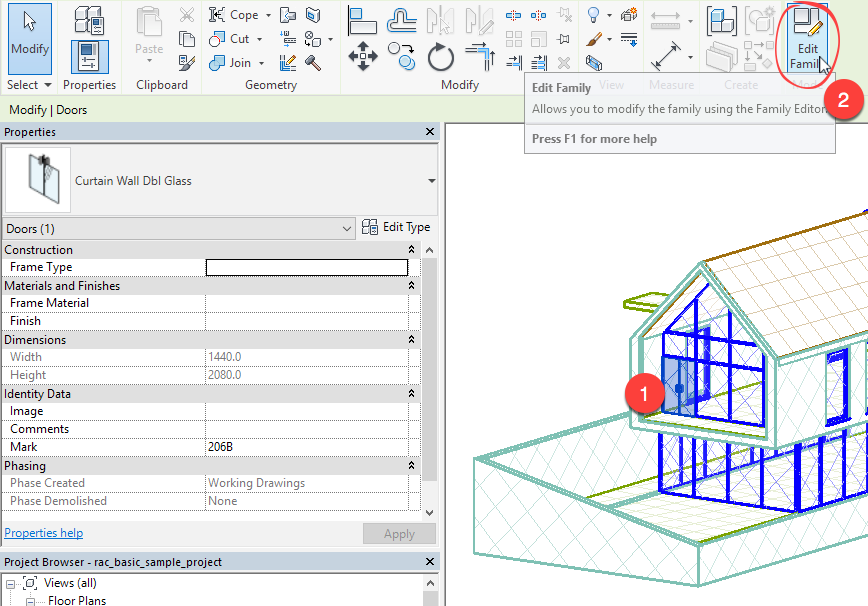The image size is (868, 606).
Task: Open the Aligned Dimension dropdown arrow
Action: (x=690, y=57)
